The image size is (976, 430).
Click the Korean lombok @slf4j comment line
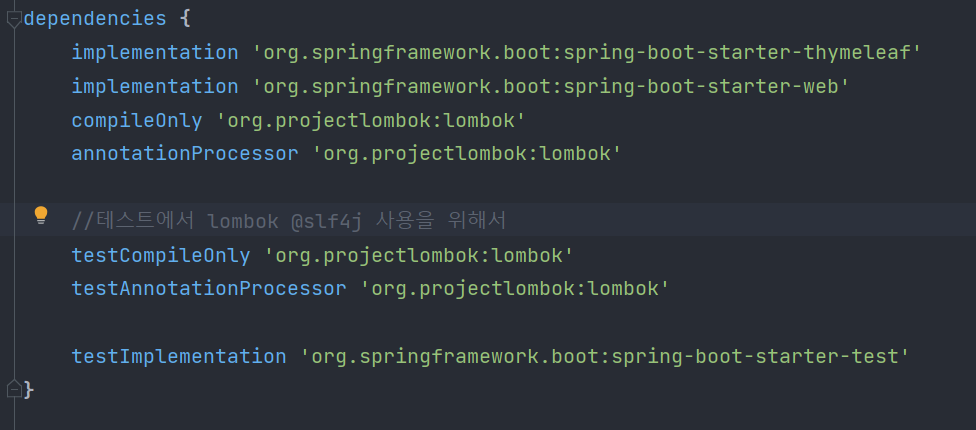(289, 220)
